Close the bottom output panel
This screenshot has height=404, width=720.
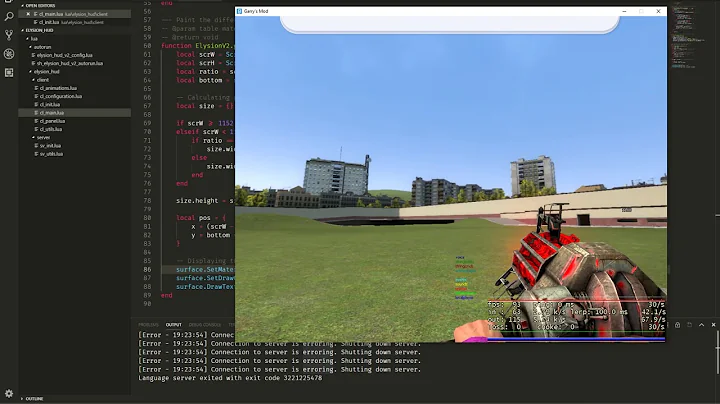713,325
